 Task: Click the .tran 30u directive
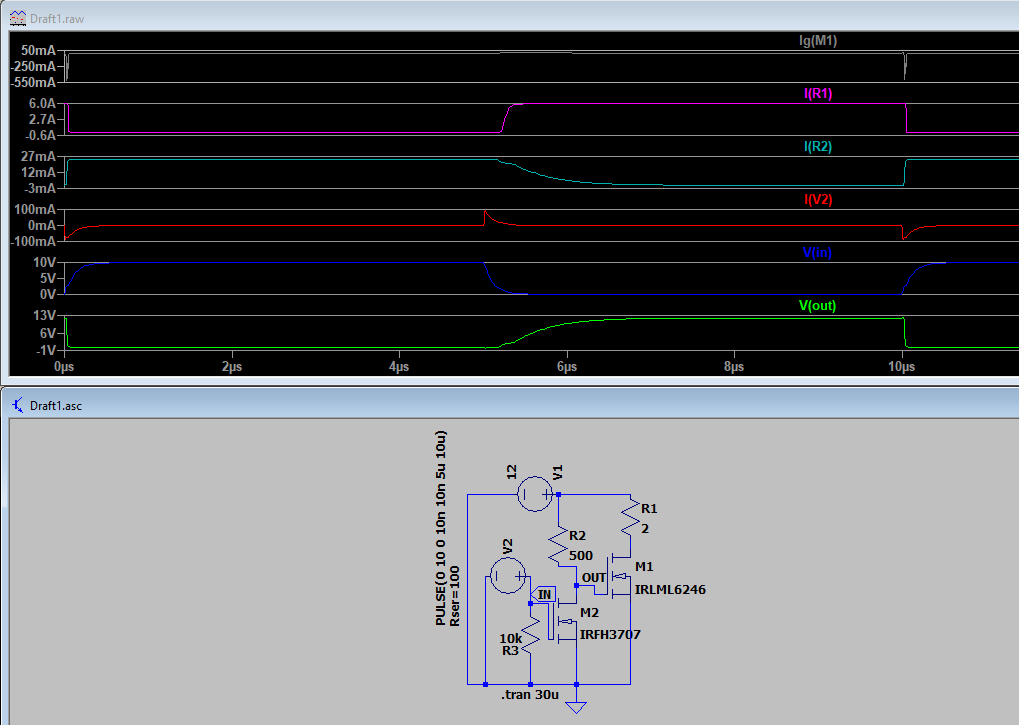530,694
